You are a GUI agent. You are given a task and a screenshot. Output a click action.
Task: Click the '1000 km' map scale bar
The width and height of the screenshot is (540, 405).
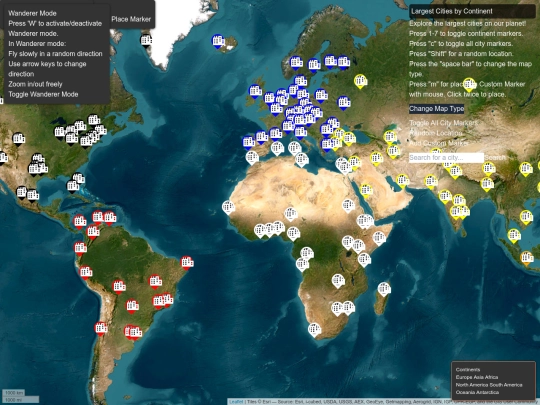coord(14,393)
